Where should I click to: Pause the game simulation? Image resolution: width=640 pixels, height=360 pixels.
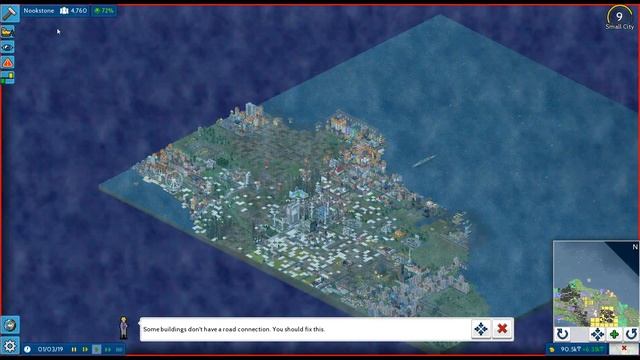[74, 349]
